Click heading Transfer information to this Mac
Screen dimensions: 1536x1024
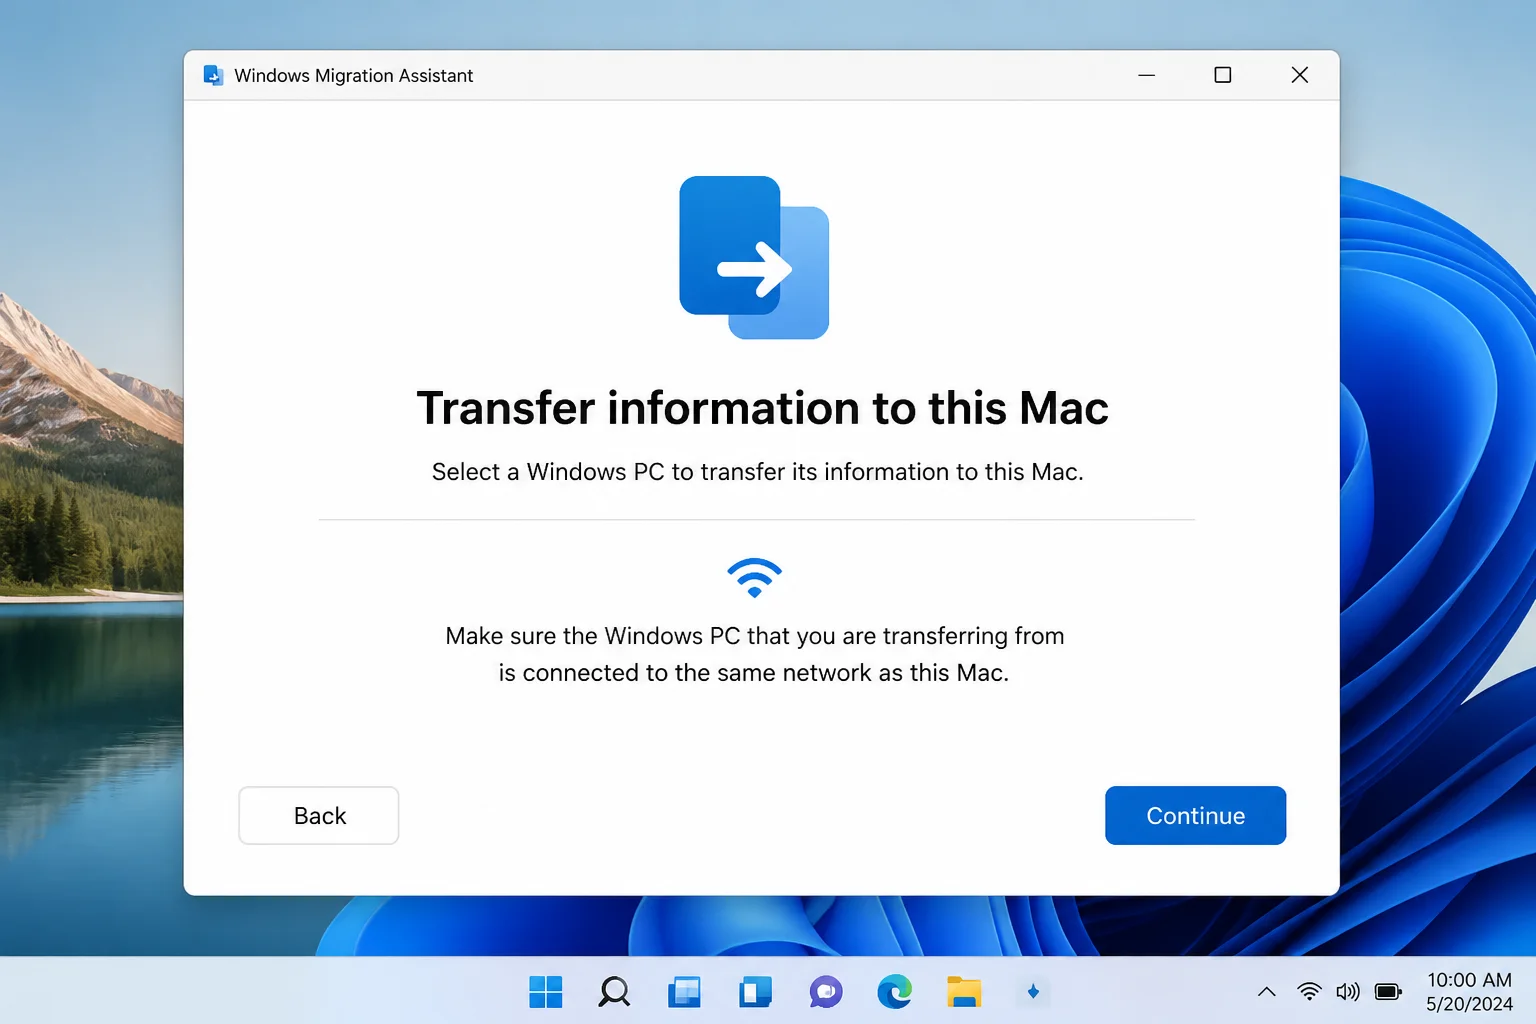click(x=762, y=408)
